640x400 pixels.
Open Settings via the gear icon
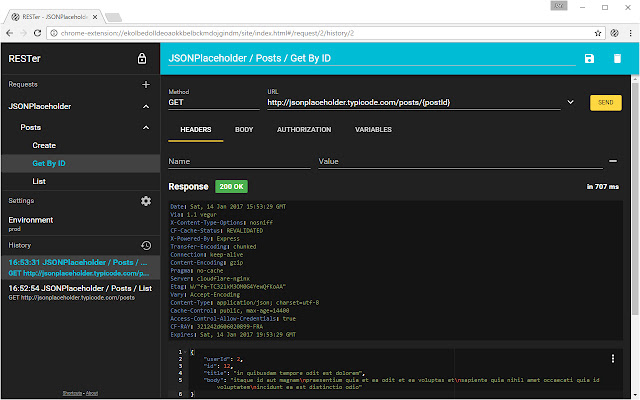point(146,201)
